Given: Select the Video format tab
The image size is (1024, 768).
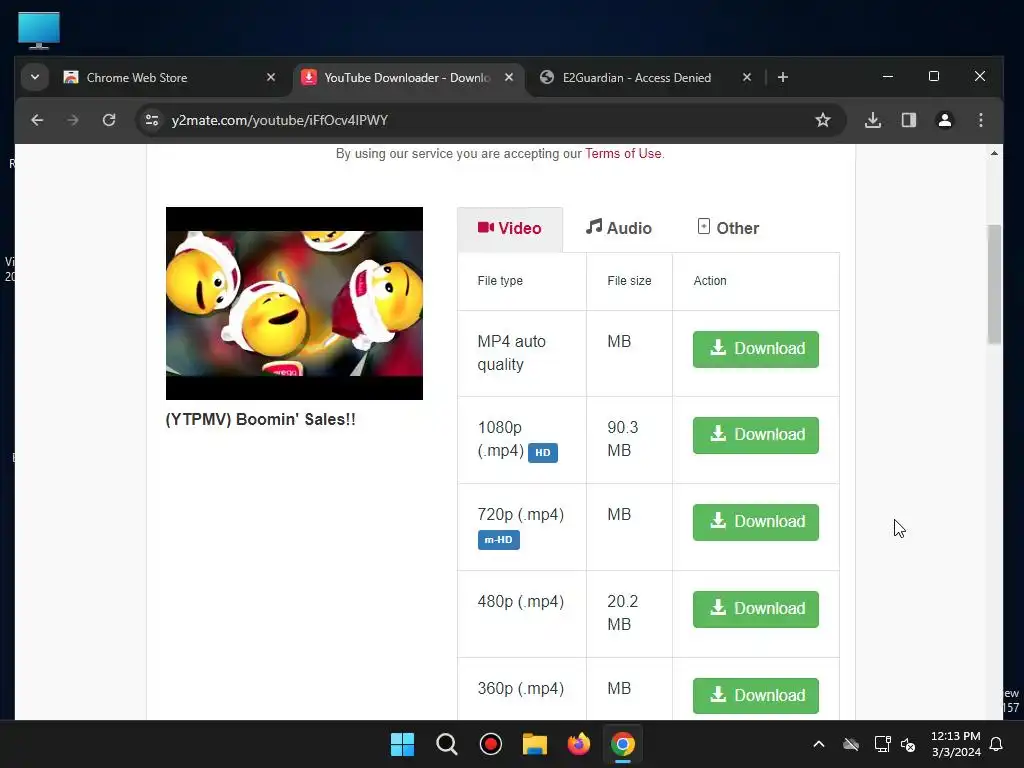Looking at the screenshot, I should [510, 229].
